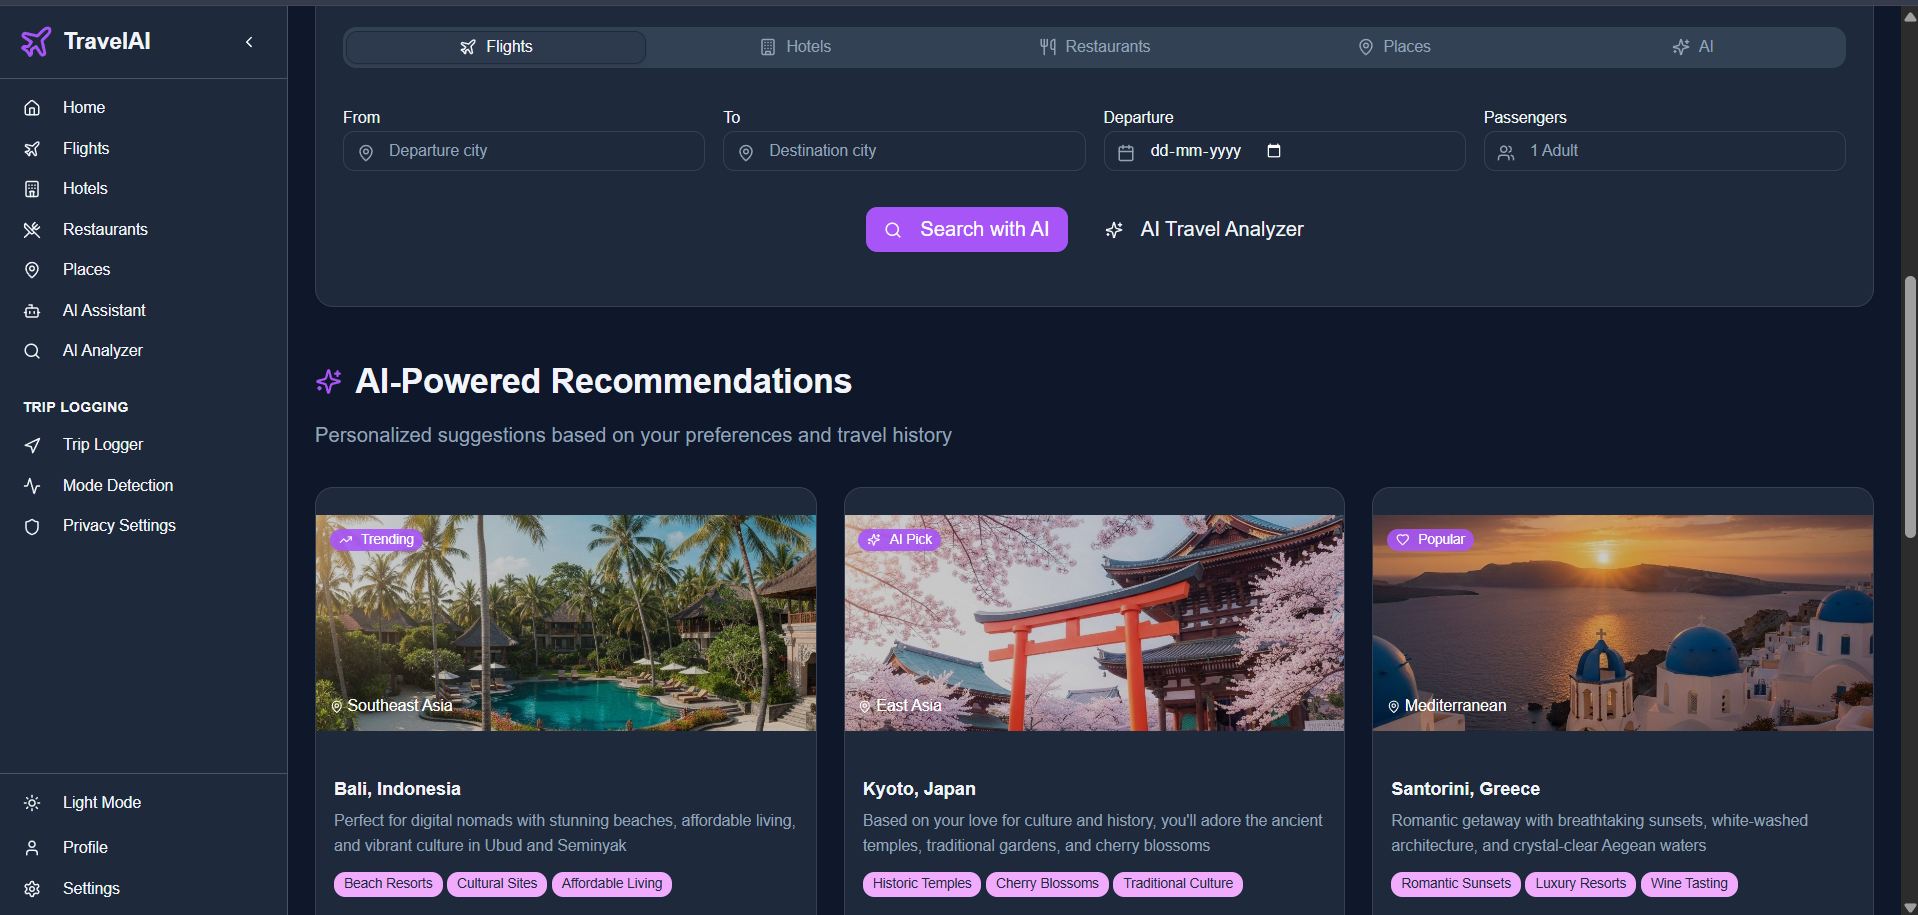Open Privacy Settings in the sidebar
This screenshot has height=915, width=1918.
click(143, 525)
